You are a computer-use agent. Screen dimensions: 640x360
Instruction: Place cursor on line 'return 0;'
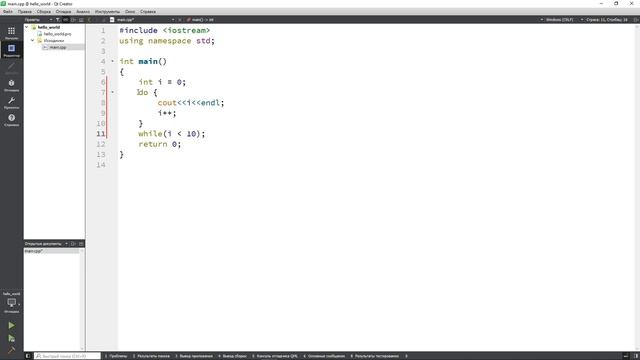click(160, 144)
